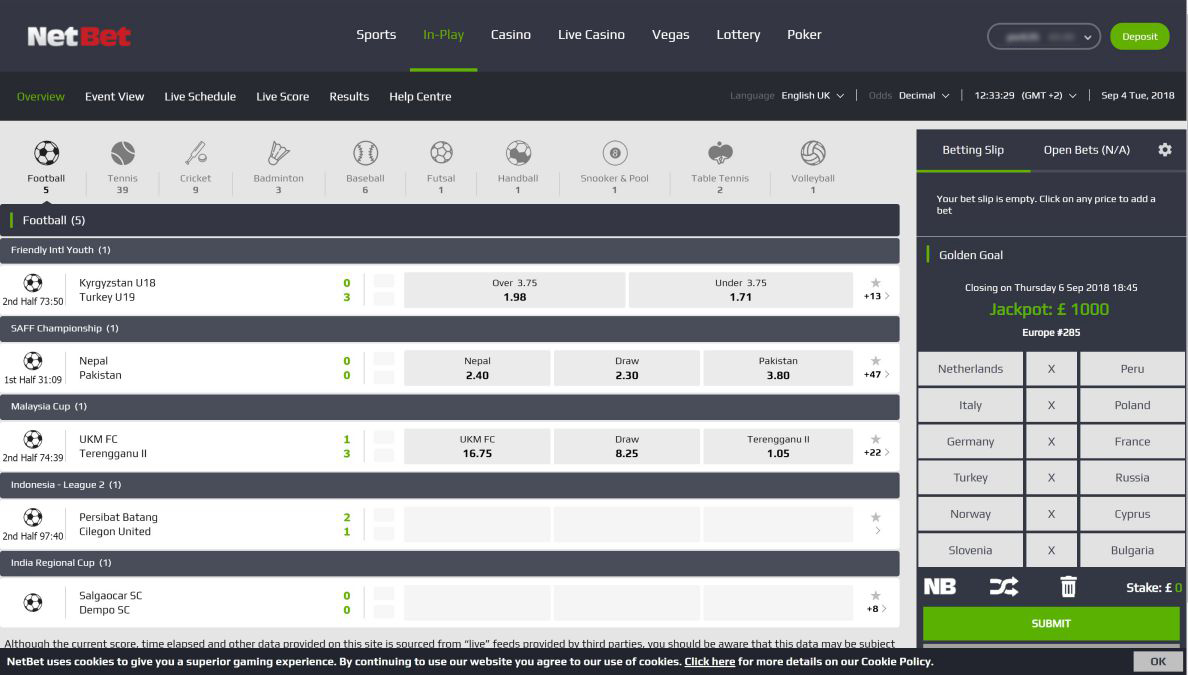
Task: Pick draw X for Italy vs Poland
Action: (x=1051, y=405)
